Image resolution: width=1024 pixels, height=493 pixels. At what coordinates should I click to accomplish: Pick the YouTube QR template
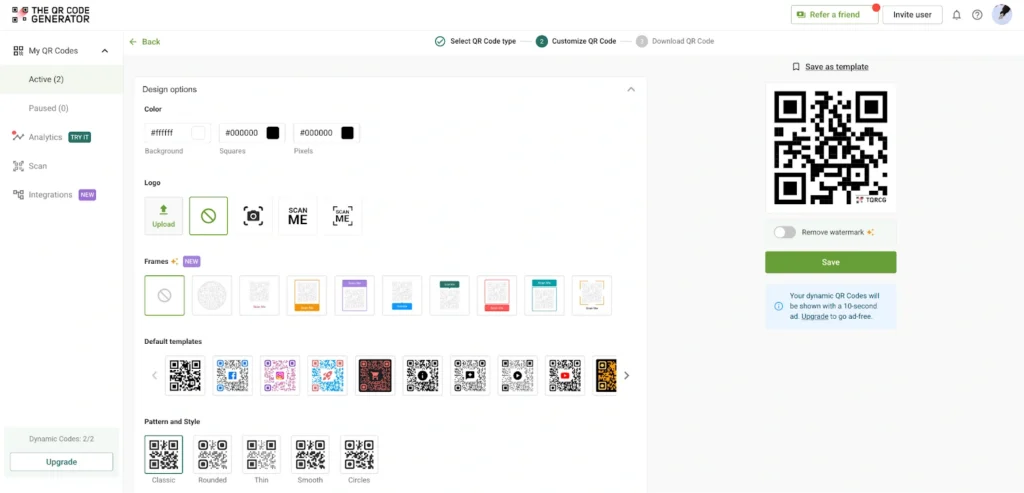565,375
